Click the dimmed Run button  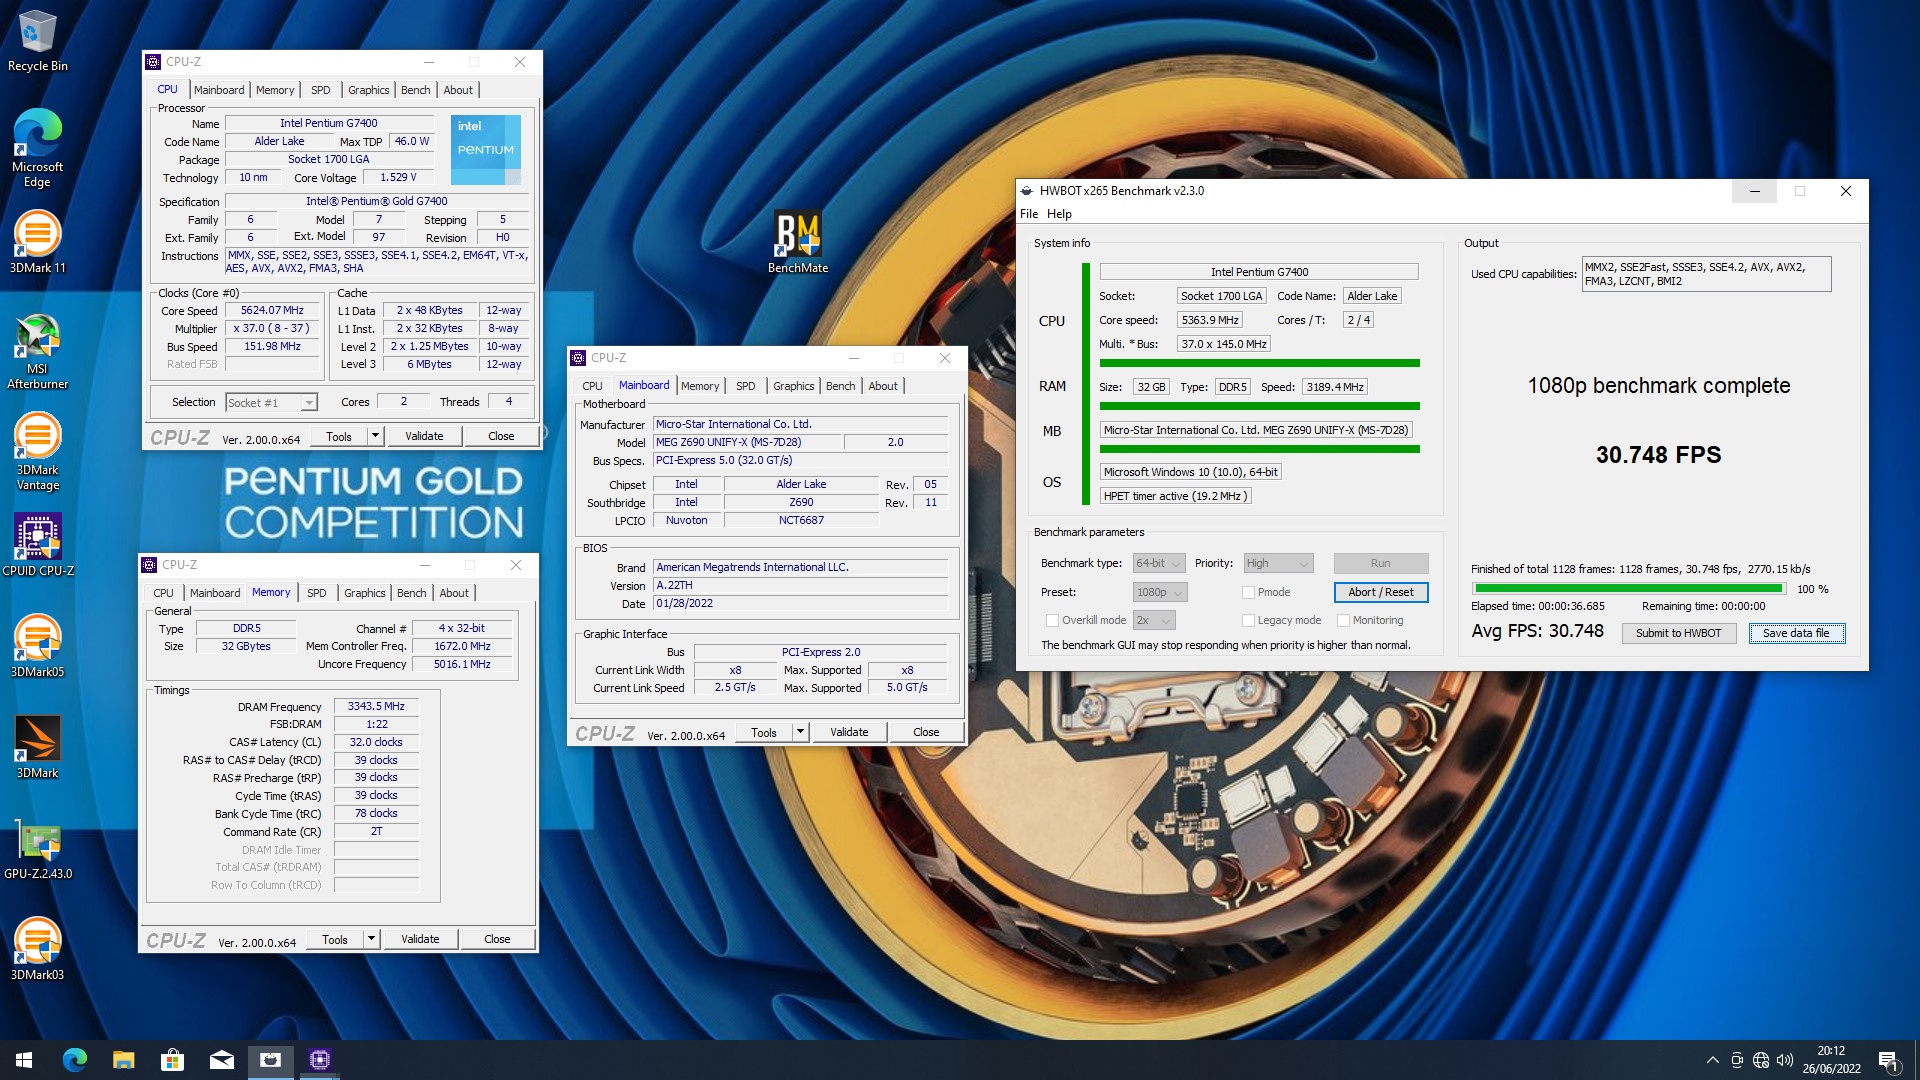point(1381,563)
